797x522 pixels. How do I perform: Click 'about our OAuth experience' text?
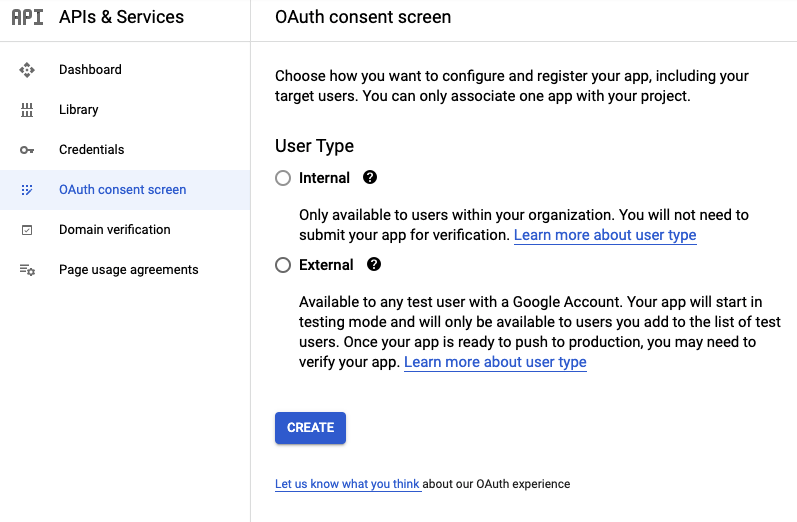(496, 484)
